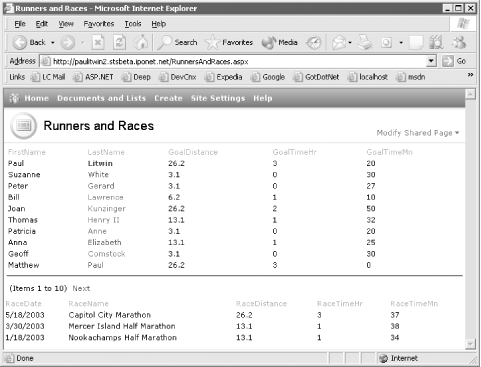
Task: Open the address bar dropdown list
Action: [431, 61]
